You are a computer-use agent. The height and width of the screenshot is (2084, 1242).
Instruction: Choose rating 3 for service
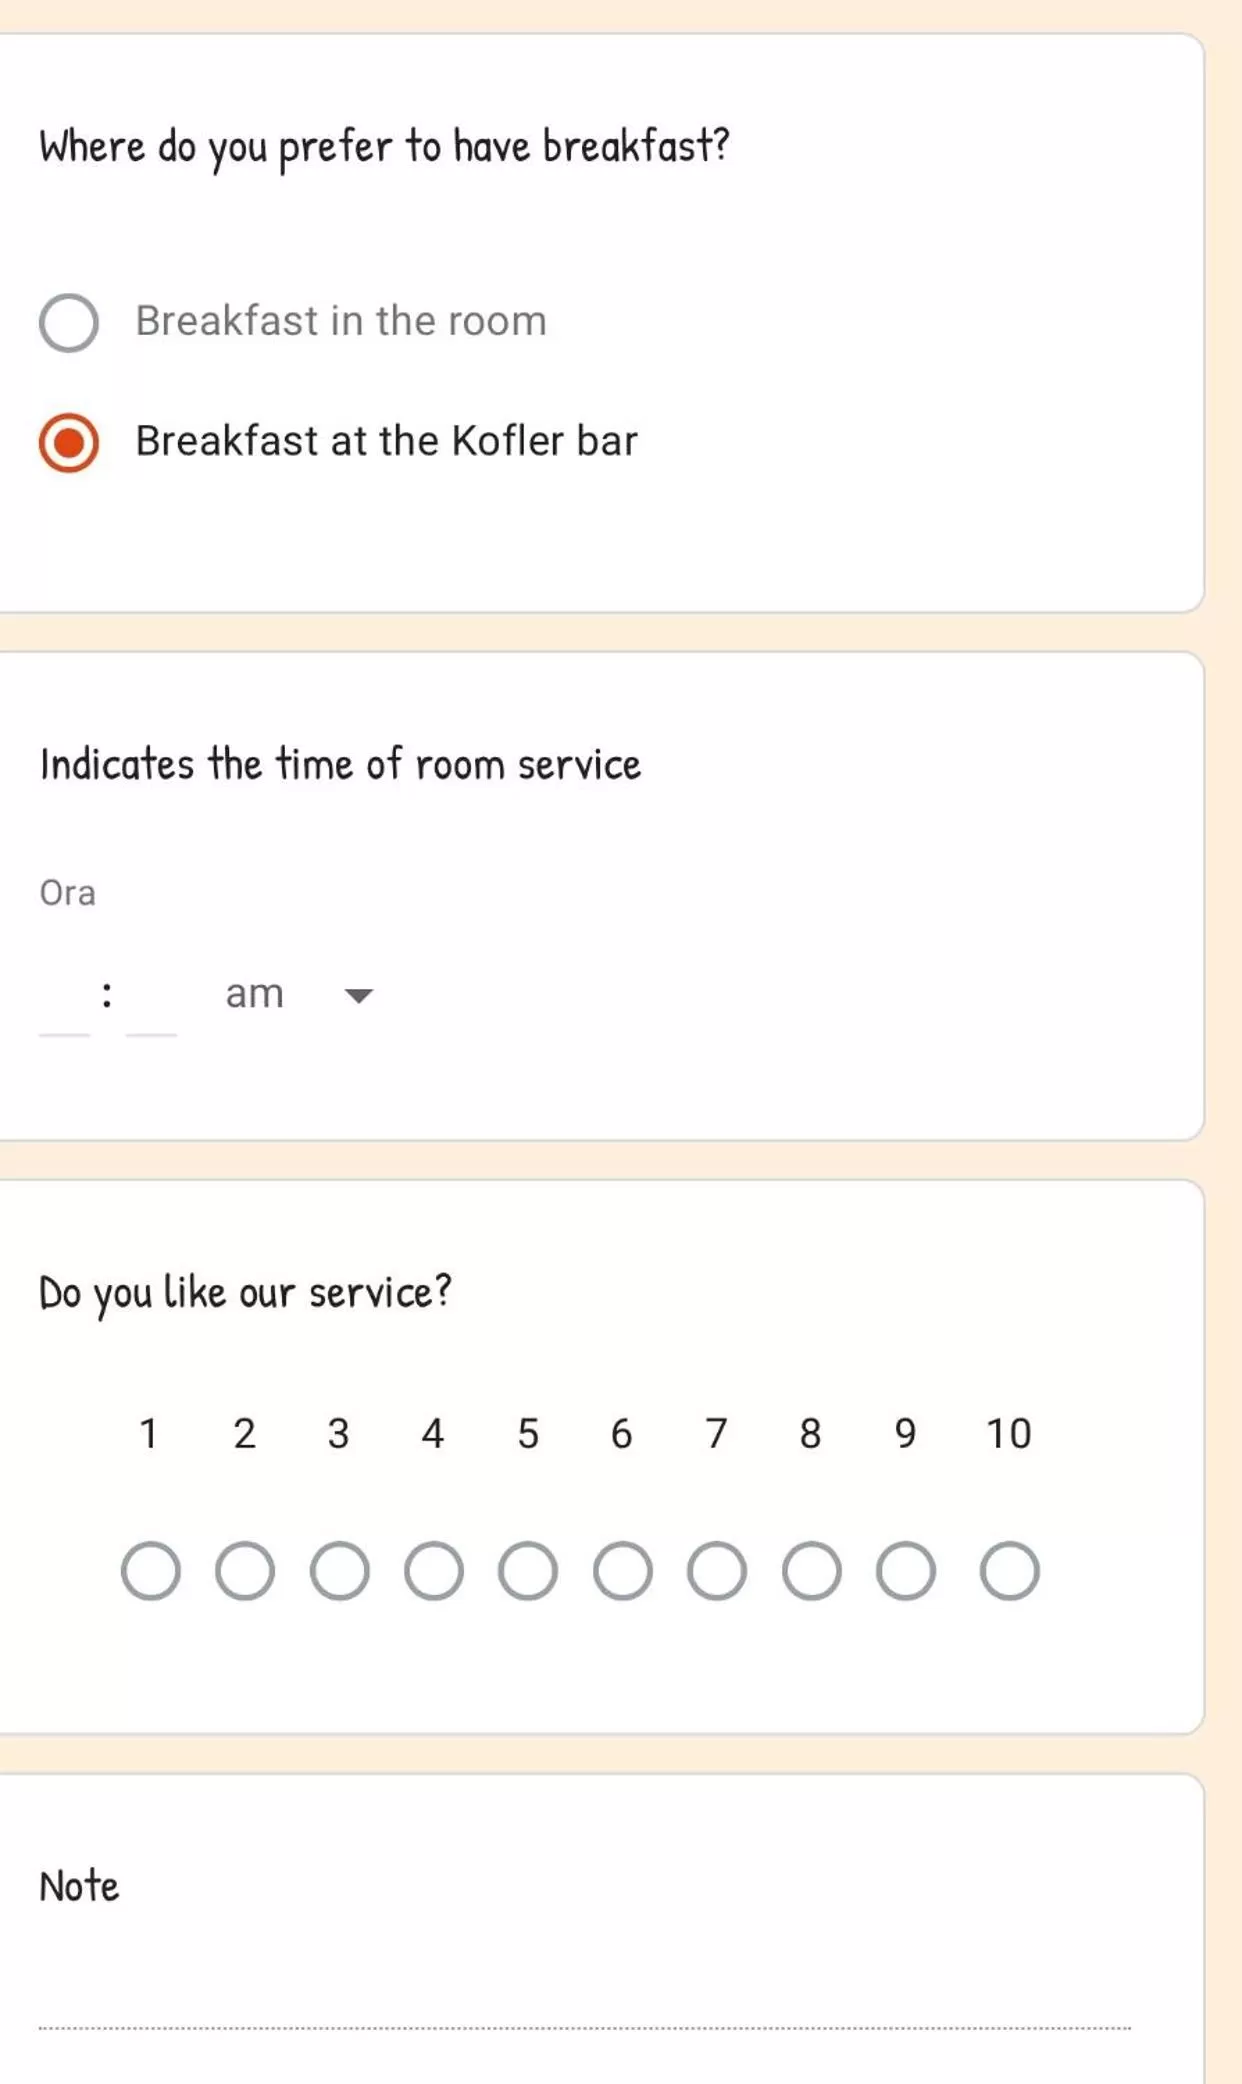[x=340, y=1571]
